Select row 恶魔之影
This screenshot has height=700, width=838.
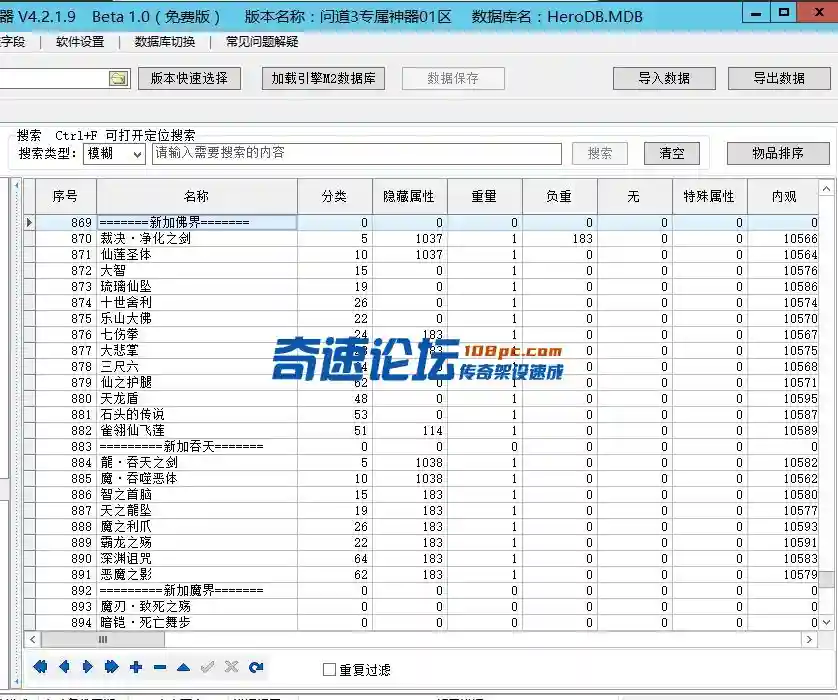coord(421,574)
